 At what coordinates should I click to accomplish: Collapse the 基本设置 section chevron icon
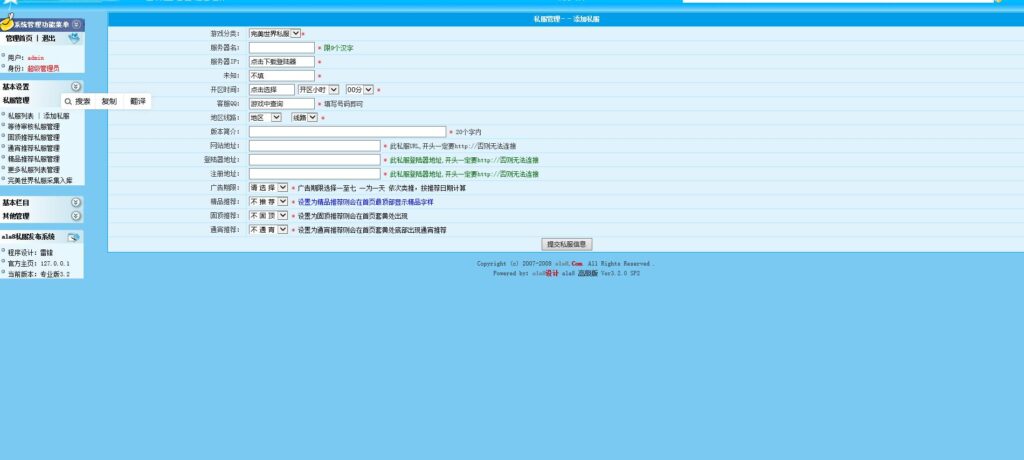(x=76, y=87)
